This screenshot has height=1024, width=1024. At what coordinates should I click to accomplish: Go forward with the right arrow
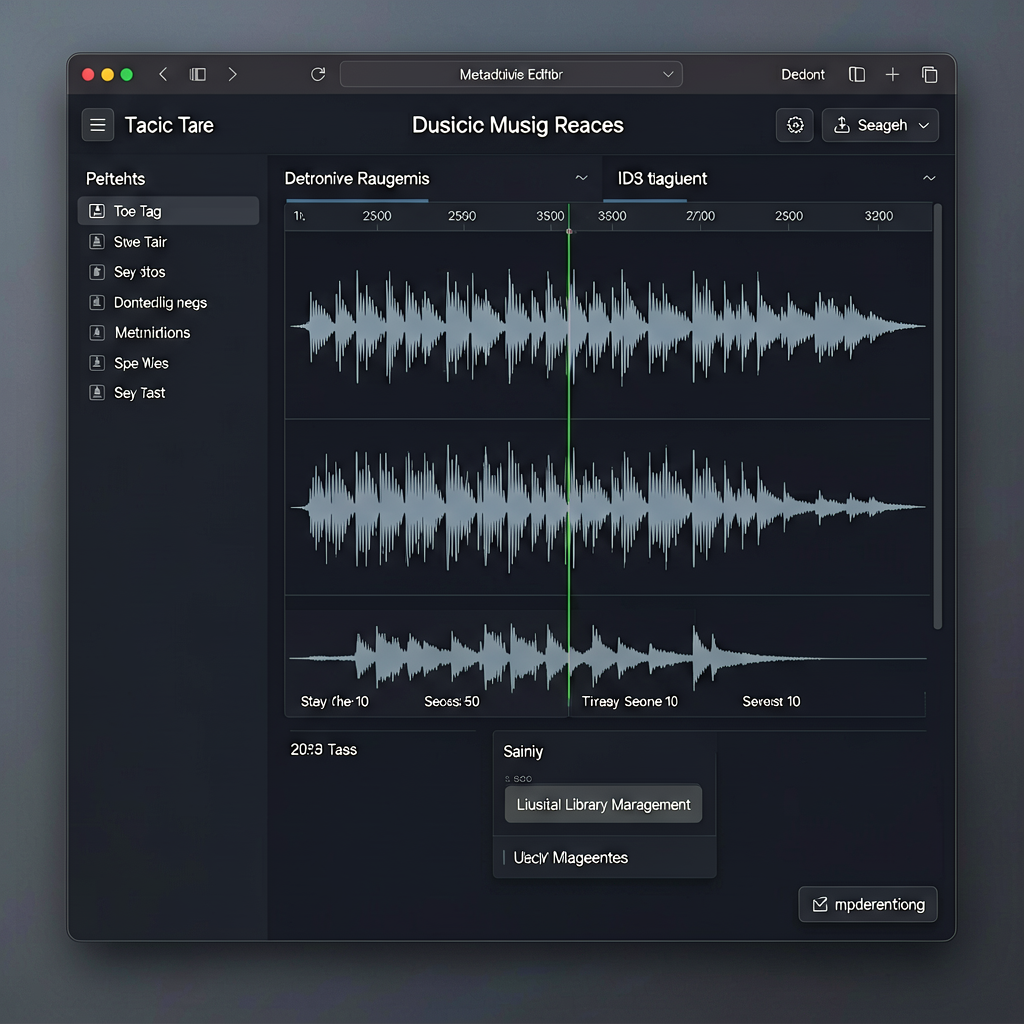232,74
